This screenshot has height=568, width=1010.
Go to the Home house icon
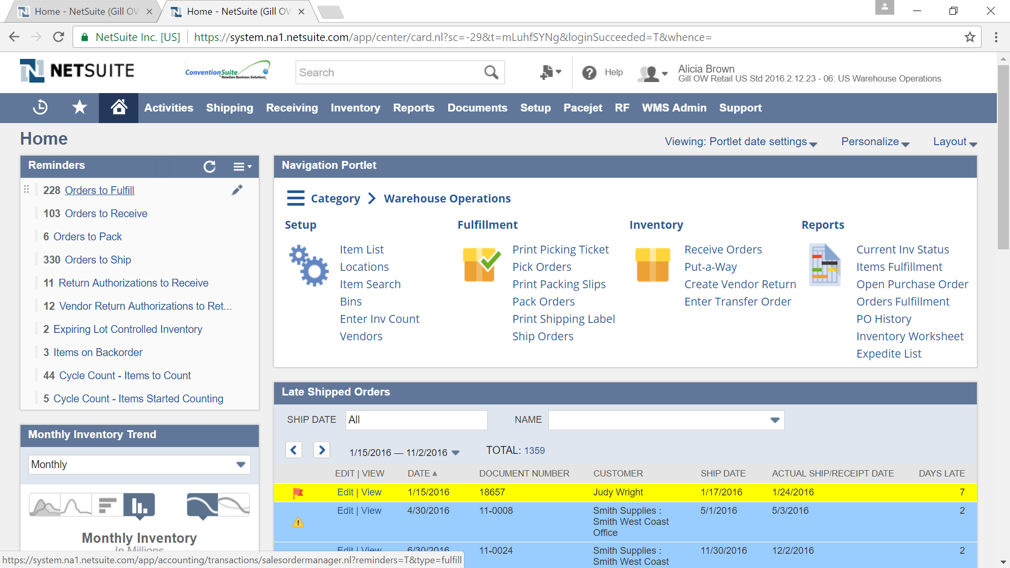point(119,107)
